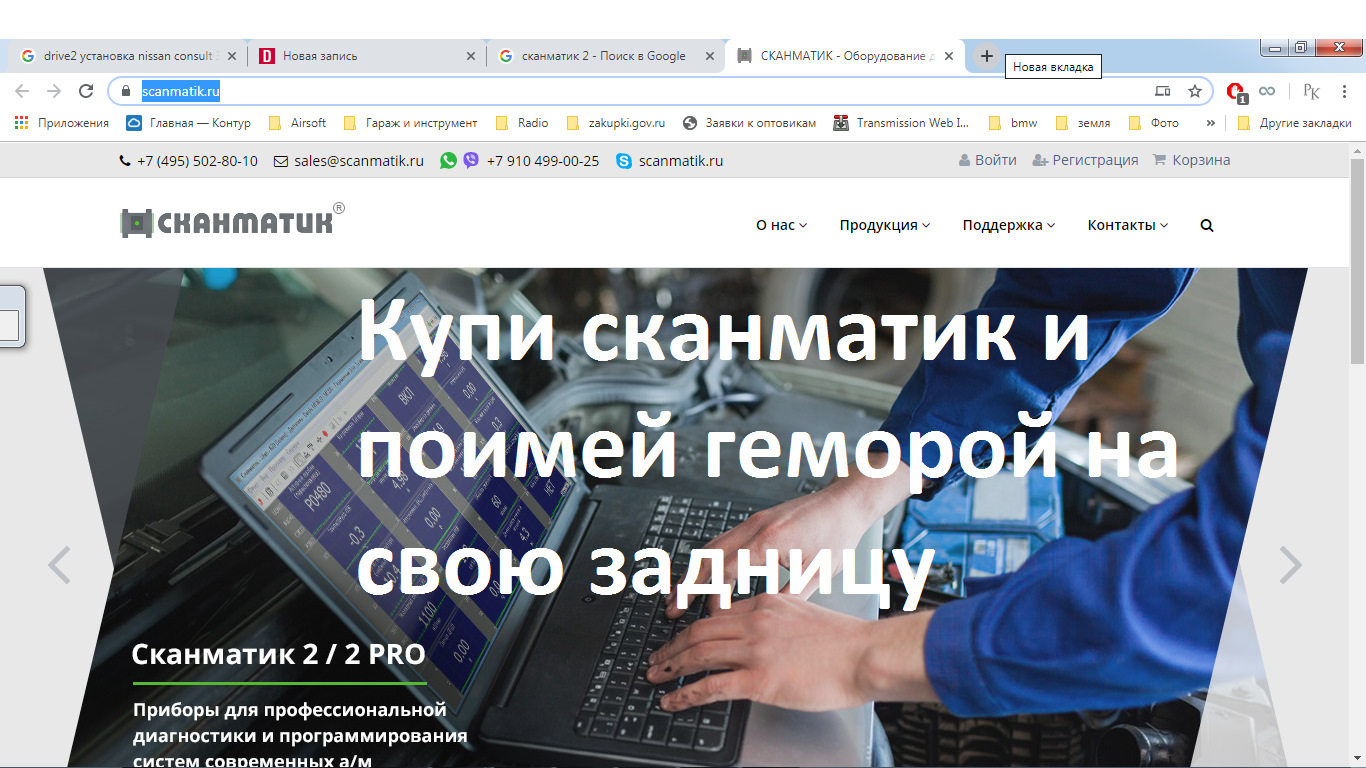Expand the О нас menu
The image size is (1366, 768).
781,225
